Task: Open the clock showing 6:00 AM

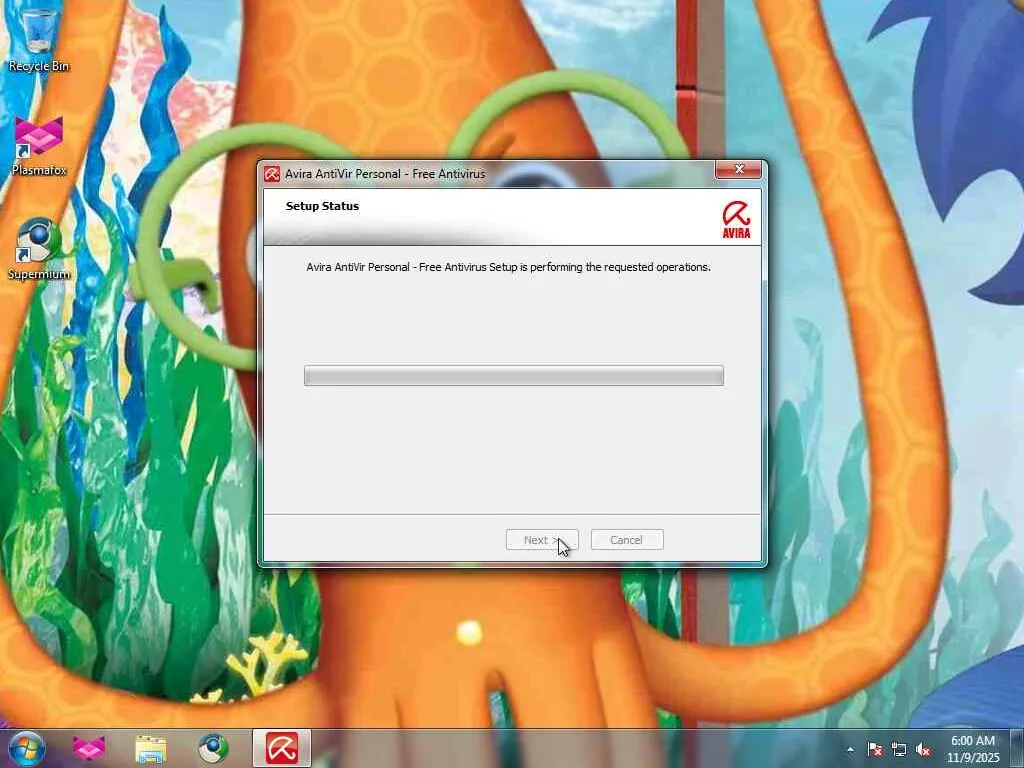Action: pos(973,749)
